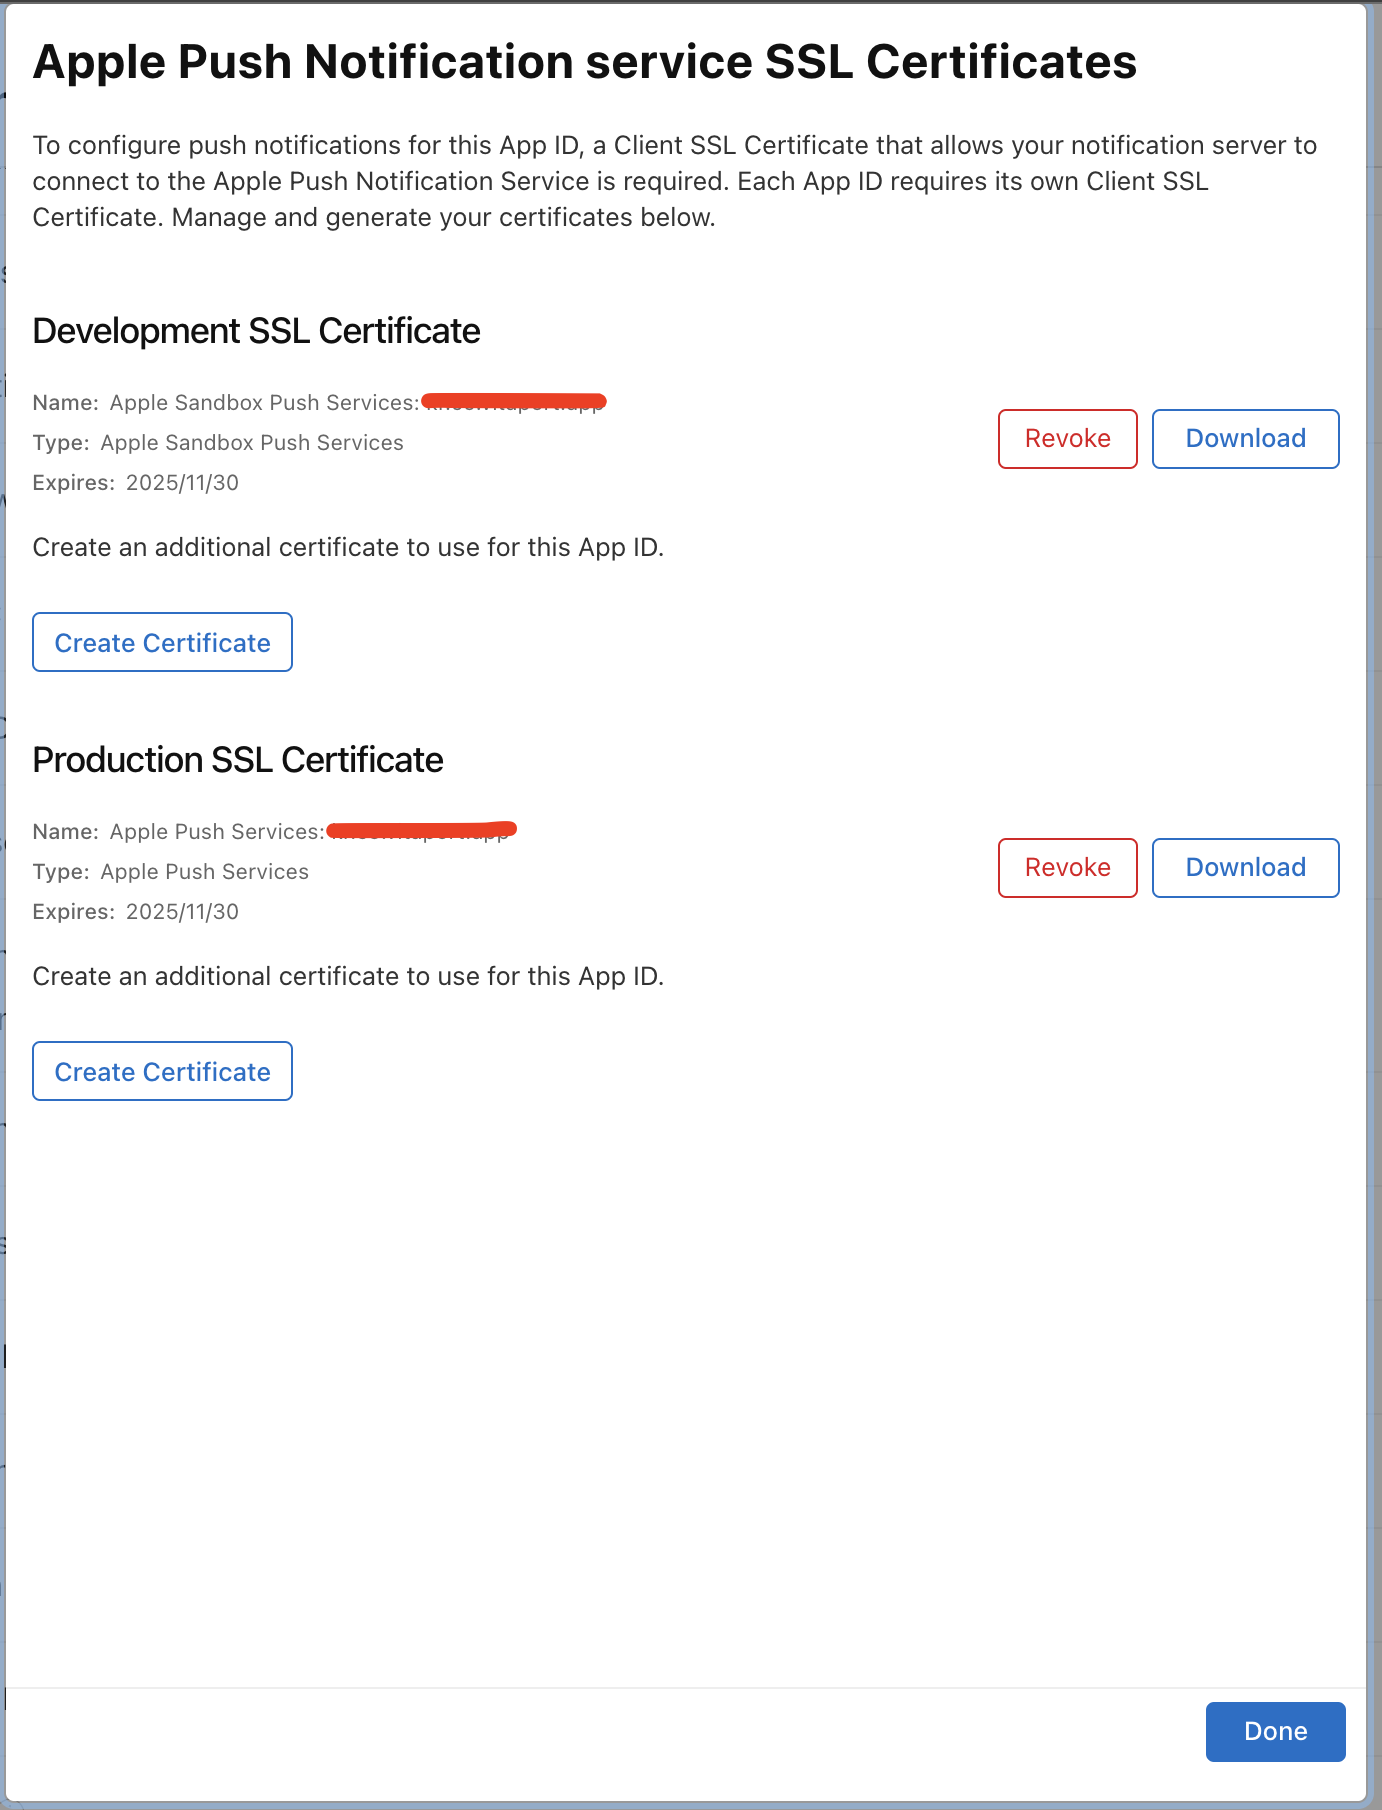Create Certificate under Development SSL Certificate

tap(162, 642)
